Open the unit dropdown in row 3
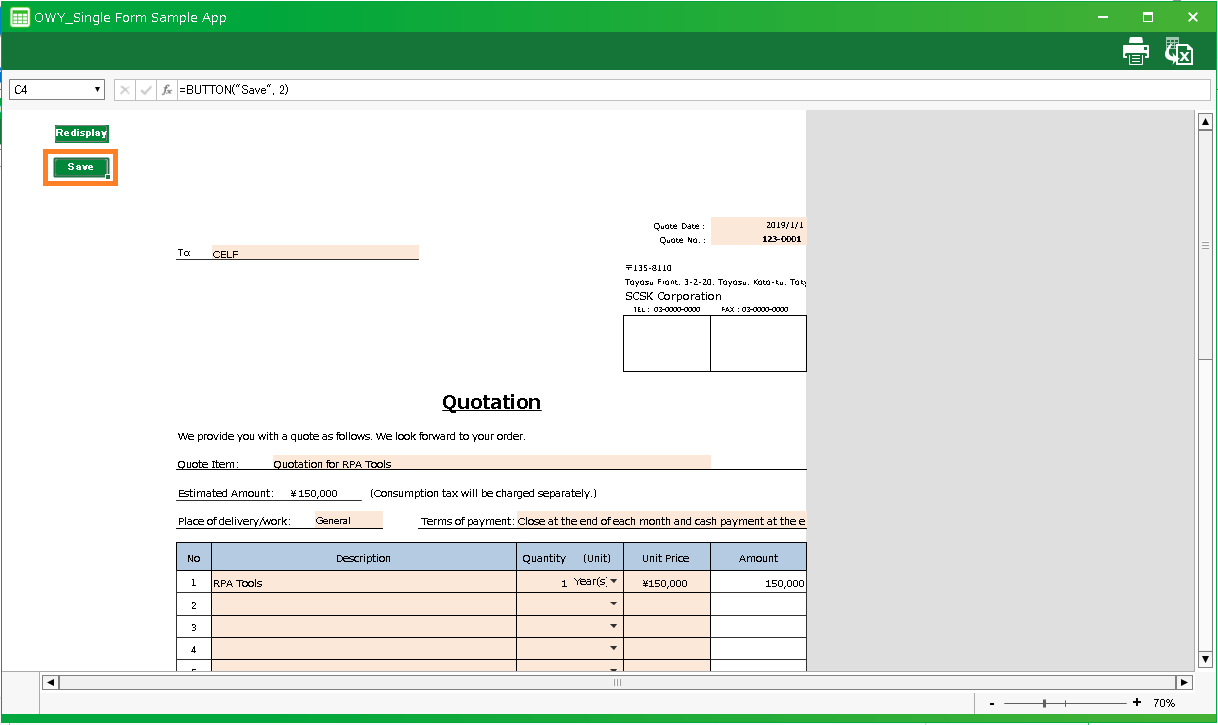The height and width of the screenshot is (725, 1218). click(x=613, y=626)
